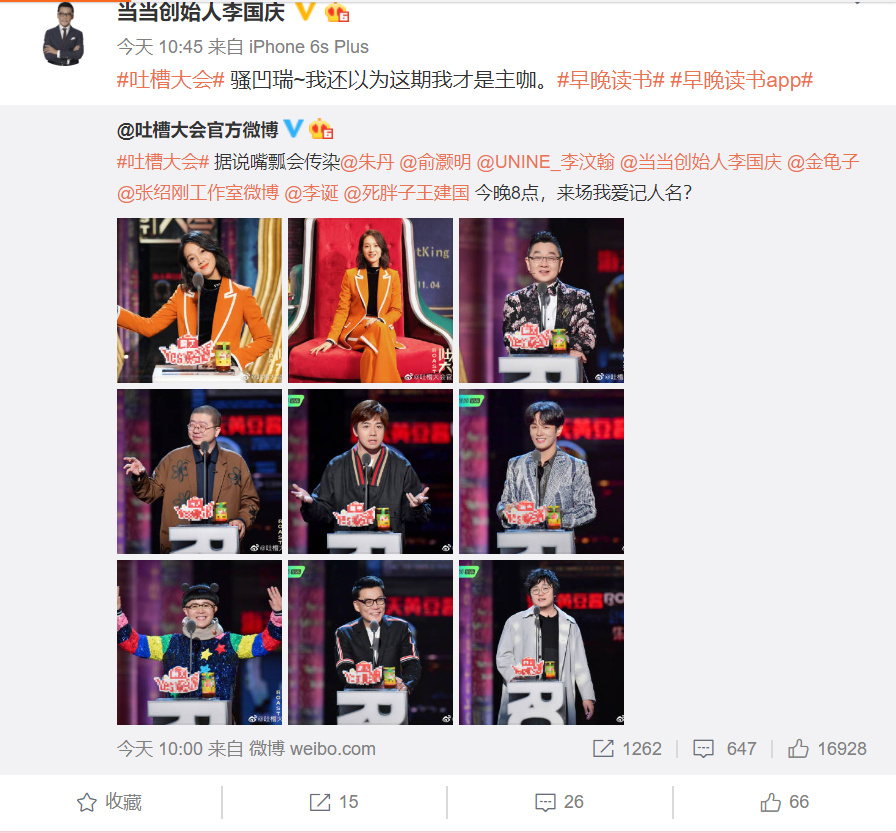Visit the @朱丹 mention link
Viewport: 896px width, 833px height.
pos(367,162)
